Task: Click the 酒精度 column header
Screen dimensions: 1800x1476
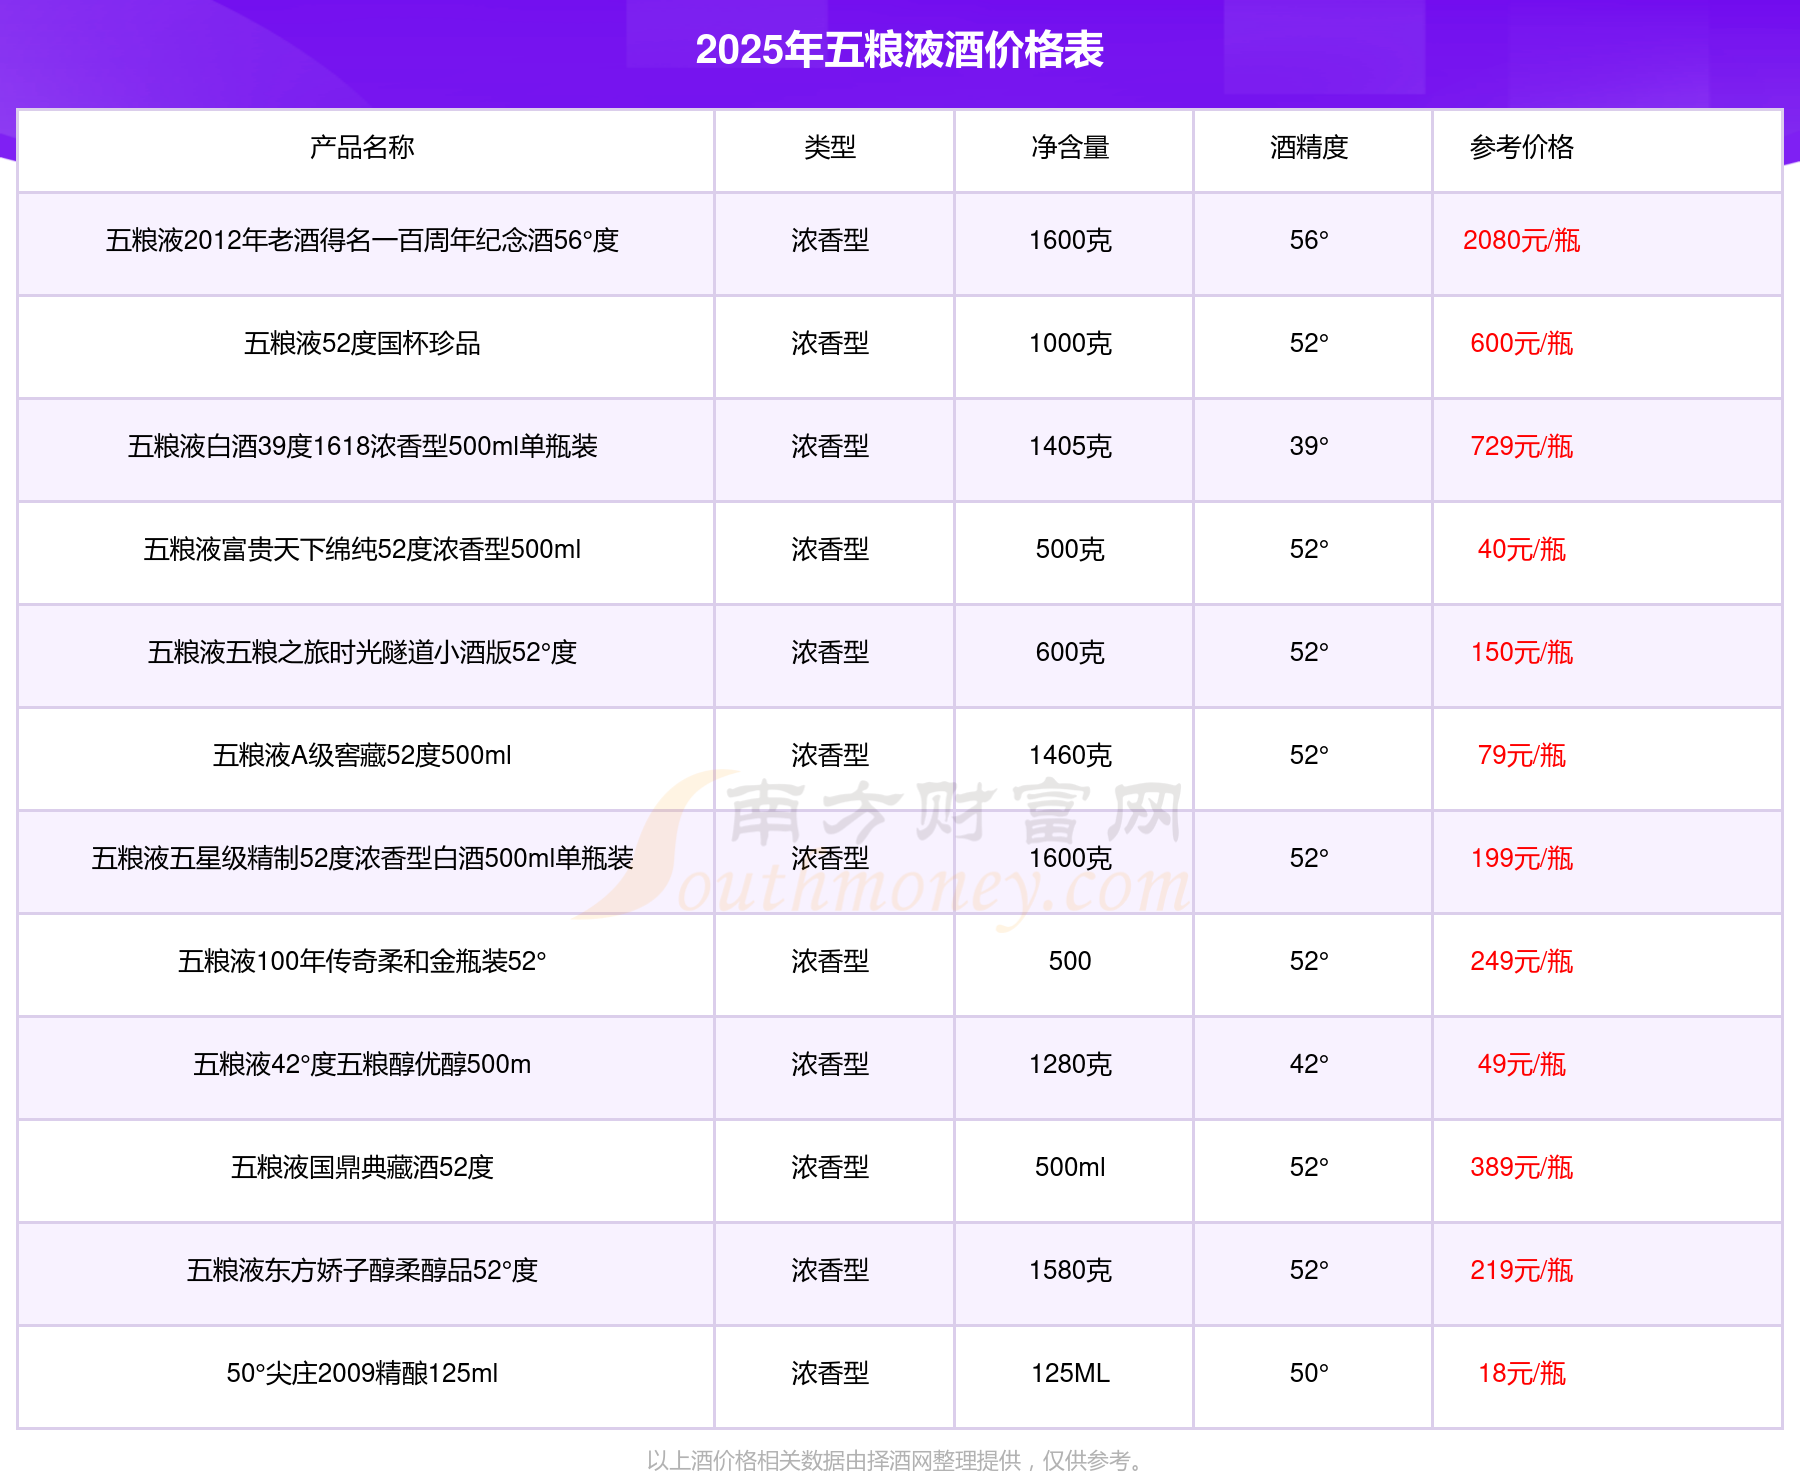Action: (1309, 148)
